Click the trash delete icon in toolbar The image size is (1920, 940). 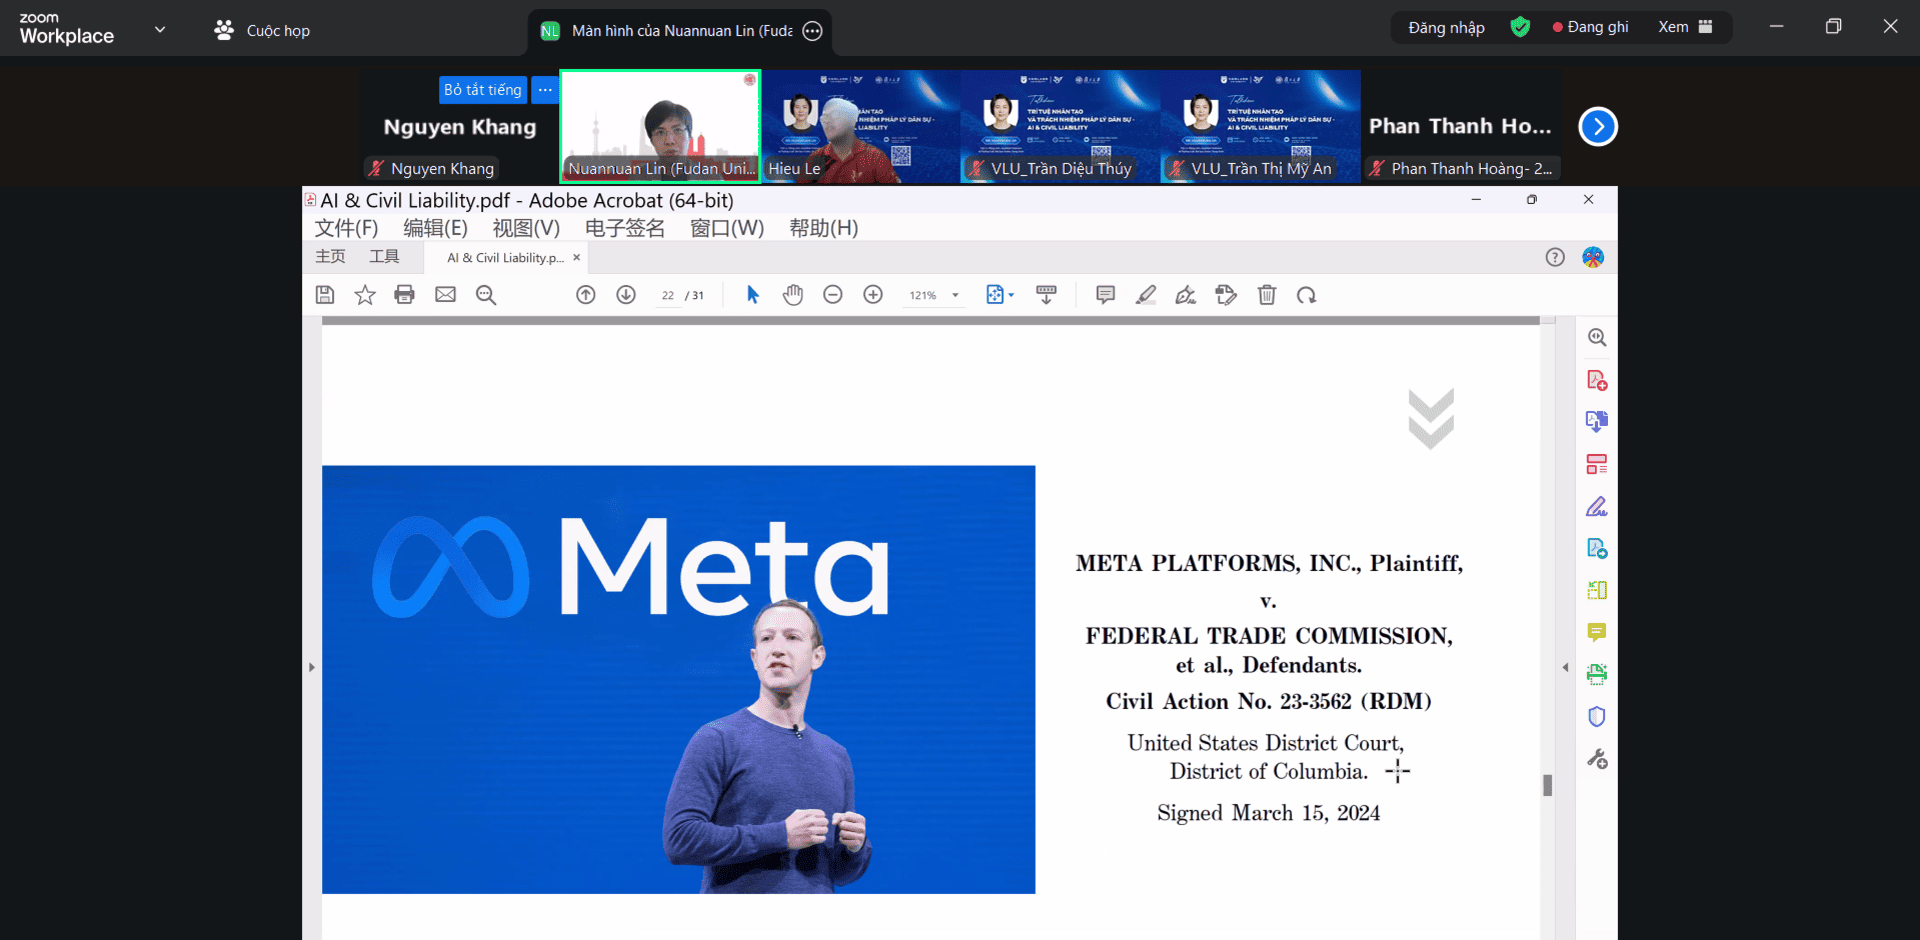tap(1267, 295)
